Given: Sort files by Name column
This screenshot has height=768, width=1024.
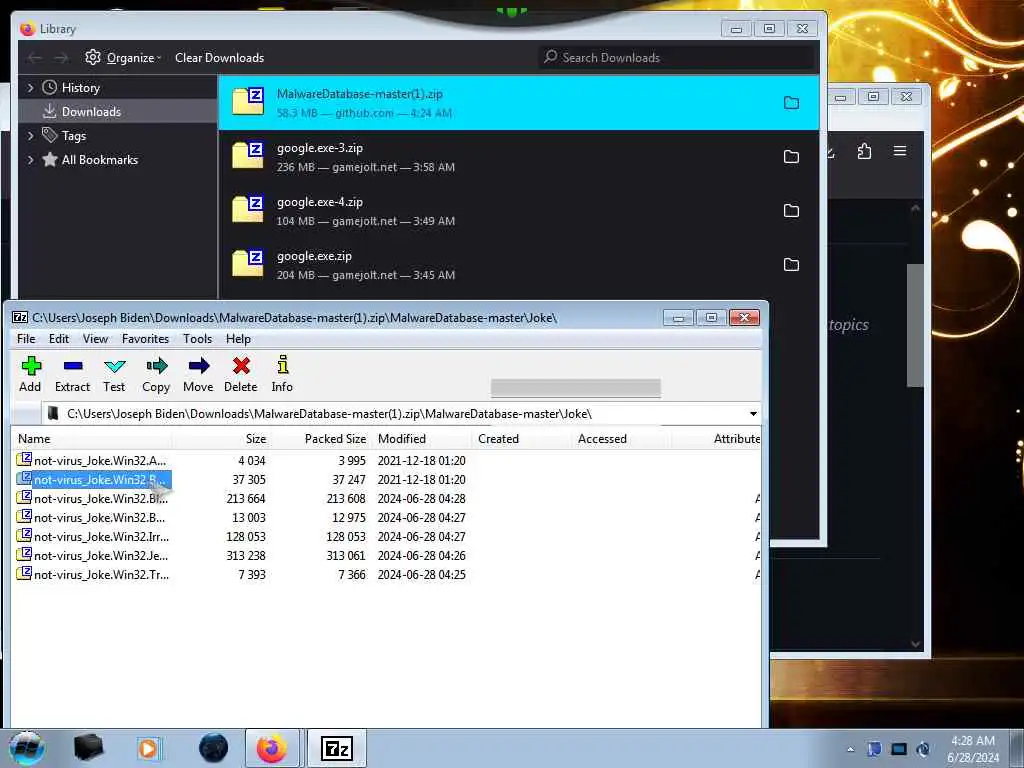Looking at the screenshot, I should [x=91, y=439].
